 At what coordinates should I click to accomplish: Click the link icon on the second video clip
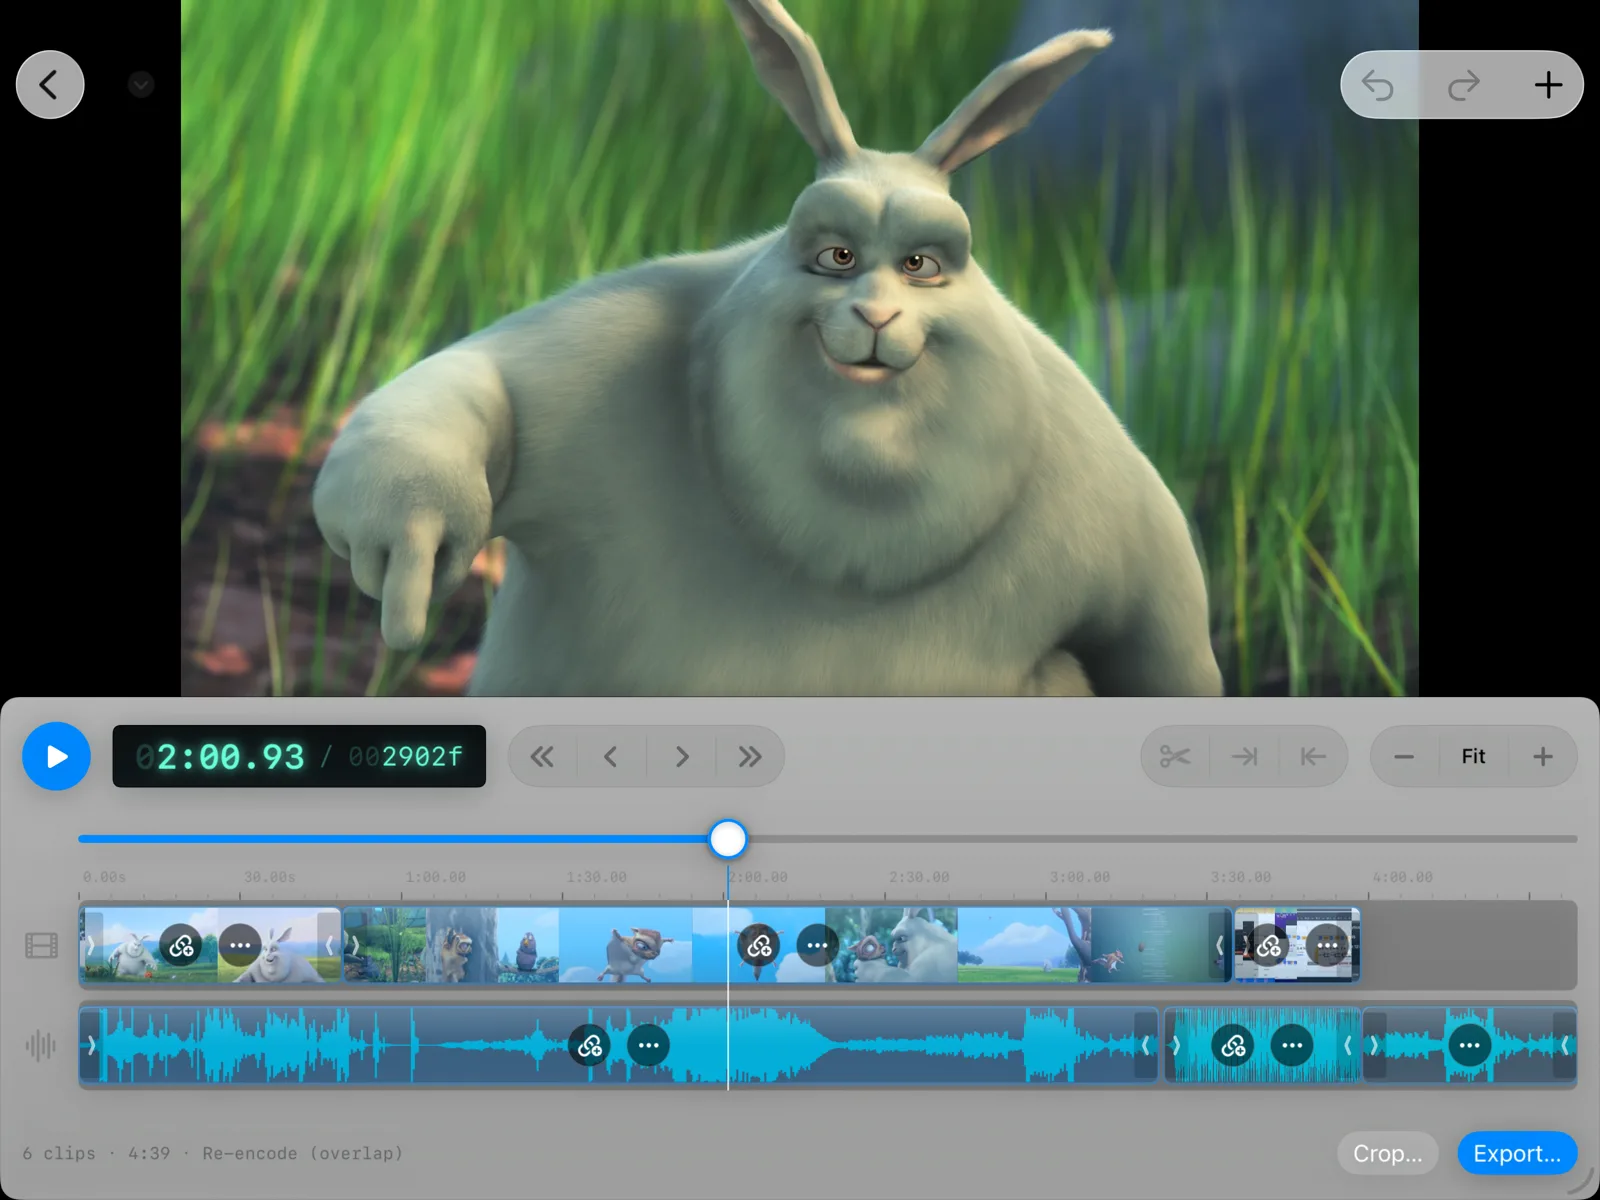coord(759,945)
